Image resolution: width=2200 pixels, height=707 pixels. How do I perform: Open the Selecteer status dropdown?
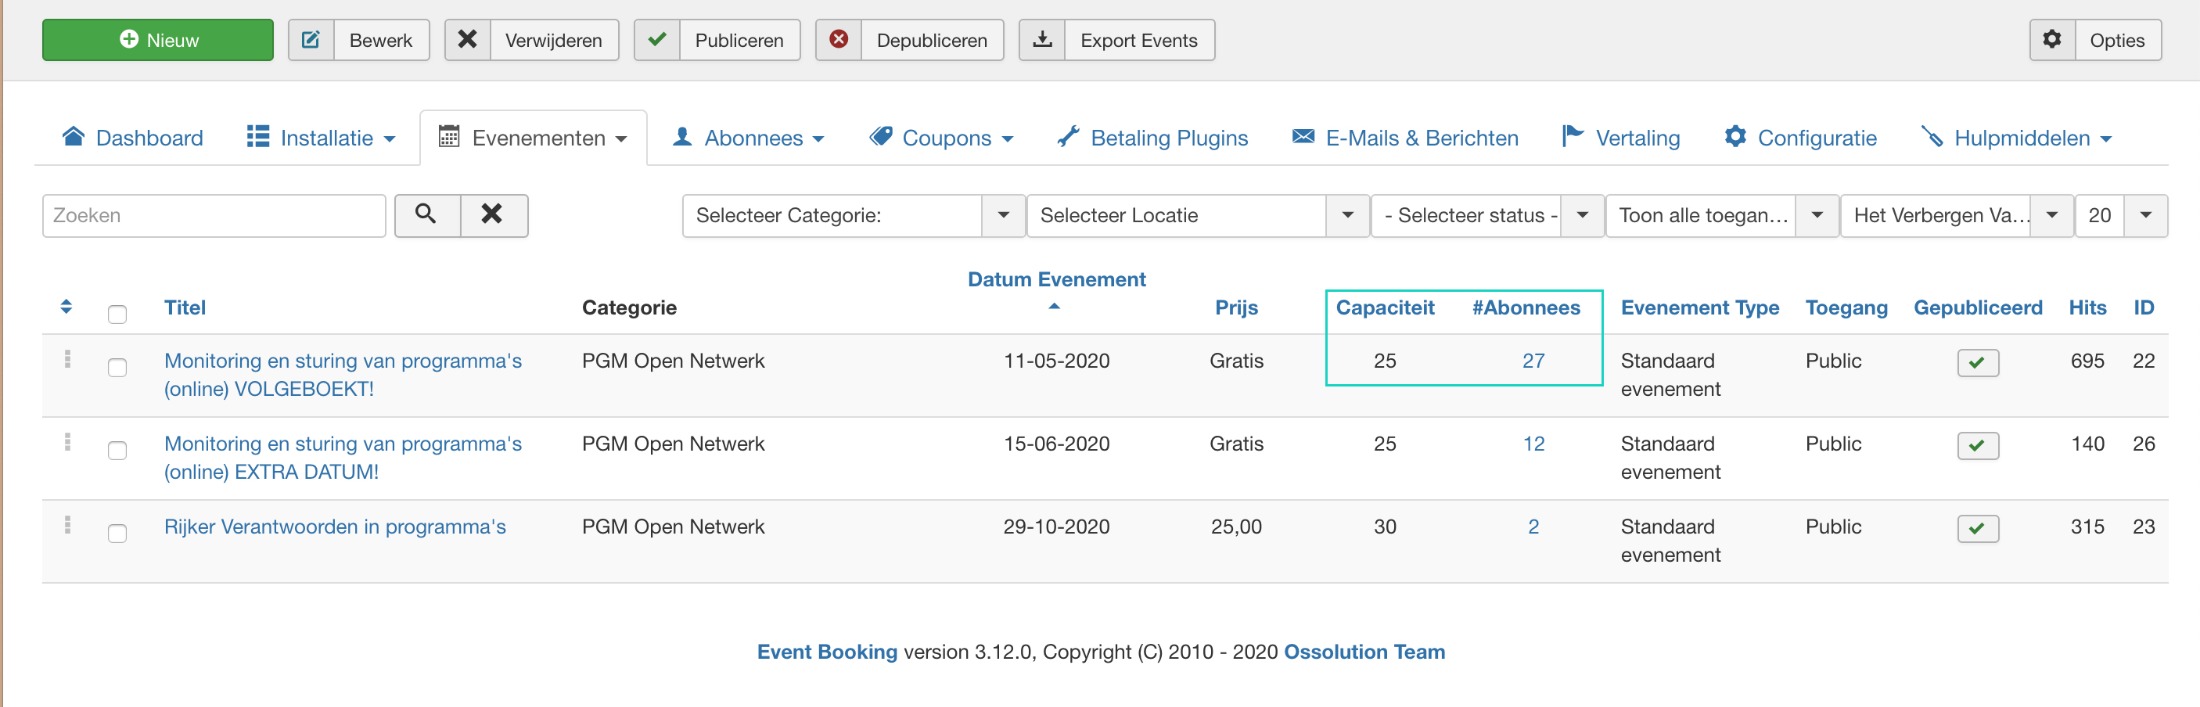point(1487,215)
